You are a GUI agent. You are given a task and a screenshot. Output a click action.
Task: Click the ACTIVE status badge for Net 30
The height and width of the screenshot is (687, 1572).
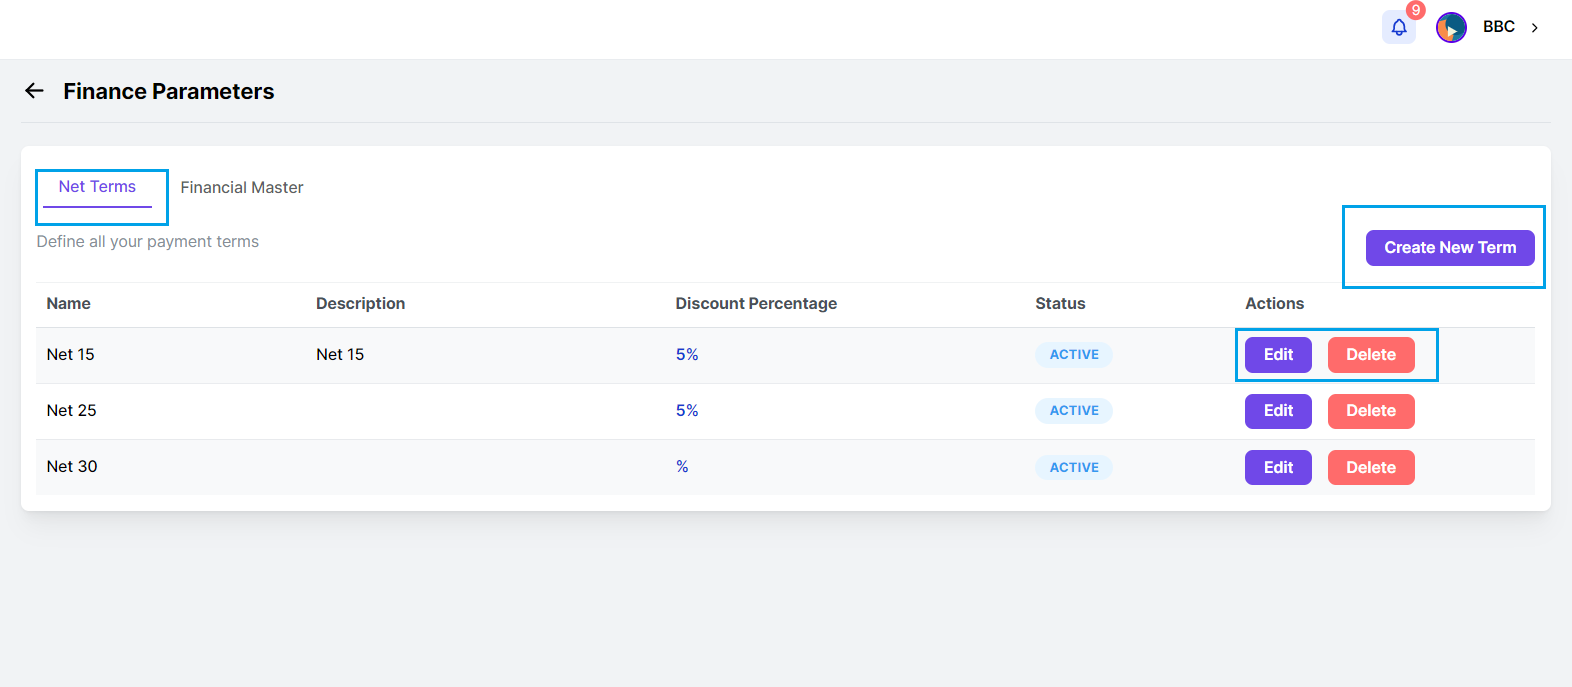pyautogui.click(x=1074, y=467)
